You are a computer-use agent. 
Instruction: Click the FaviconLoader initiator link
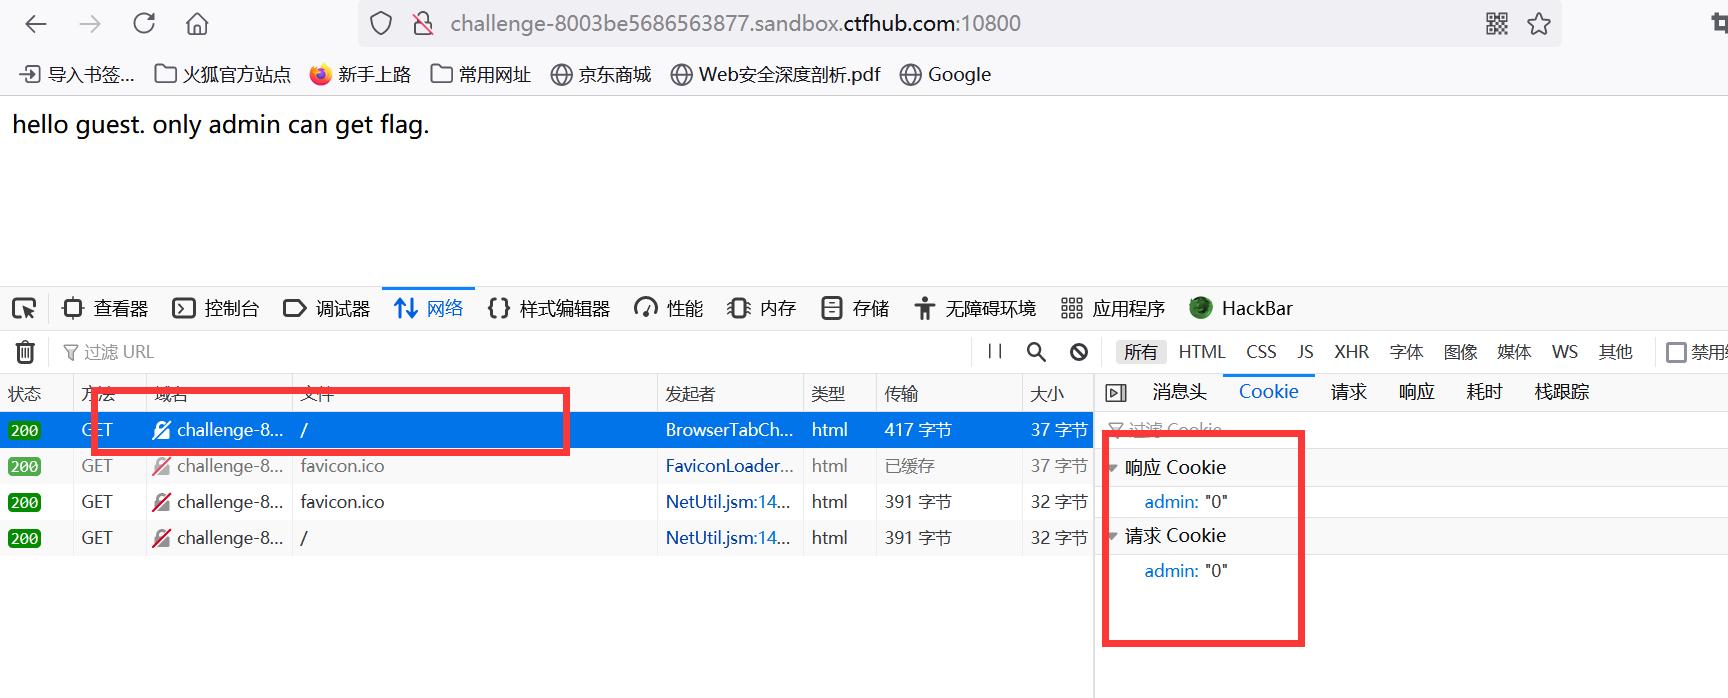click(x=729, y=466)
